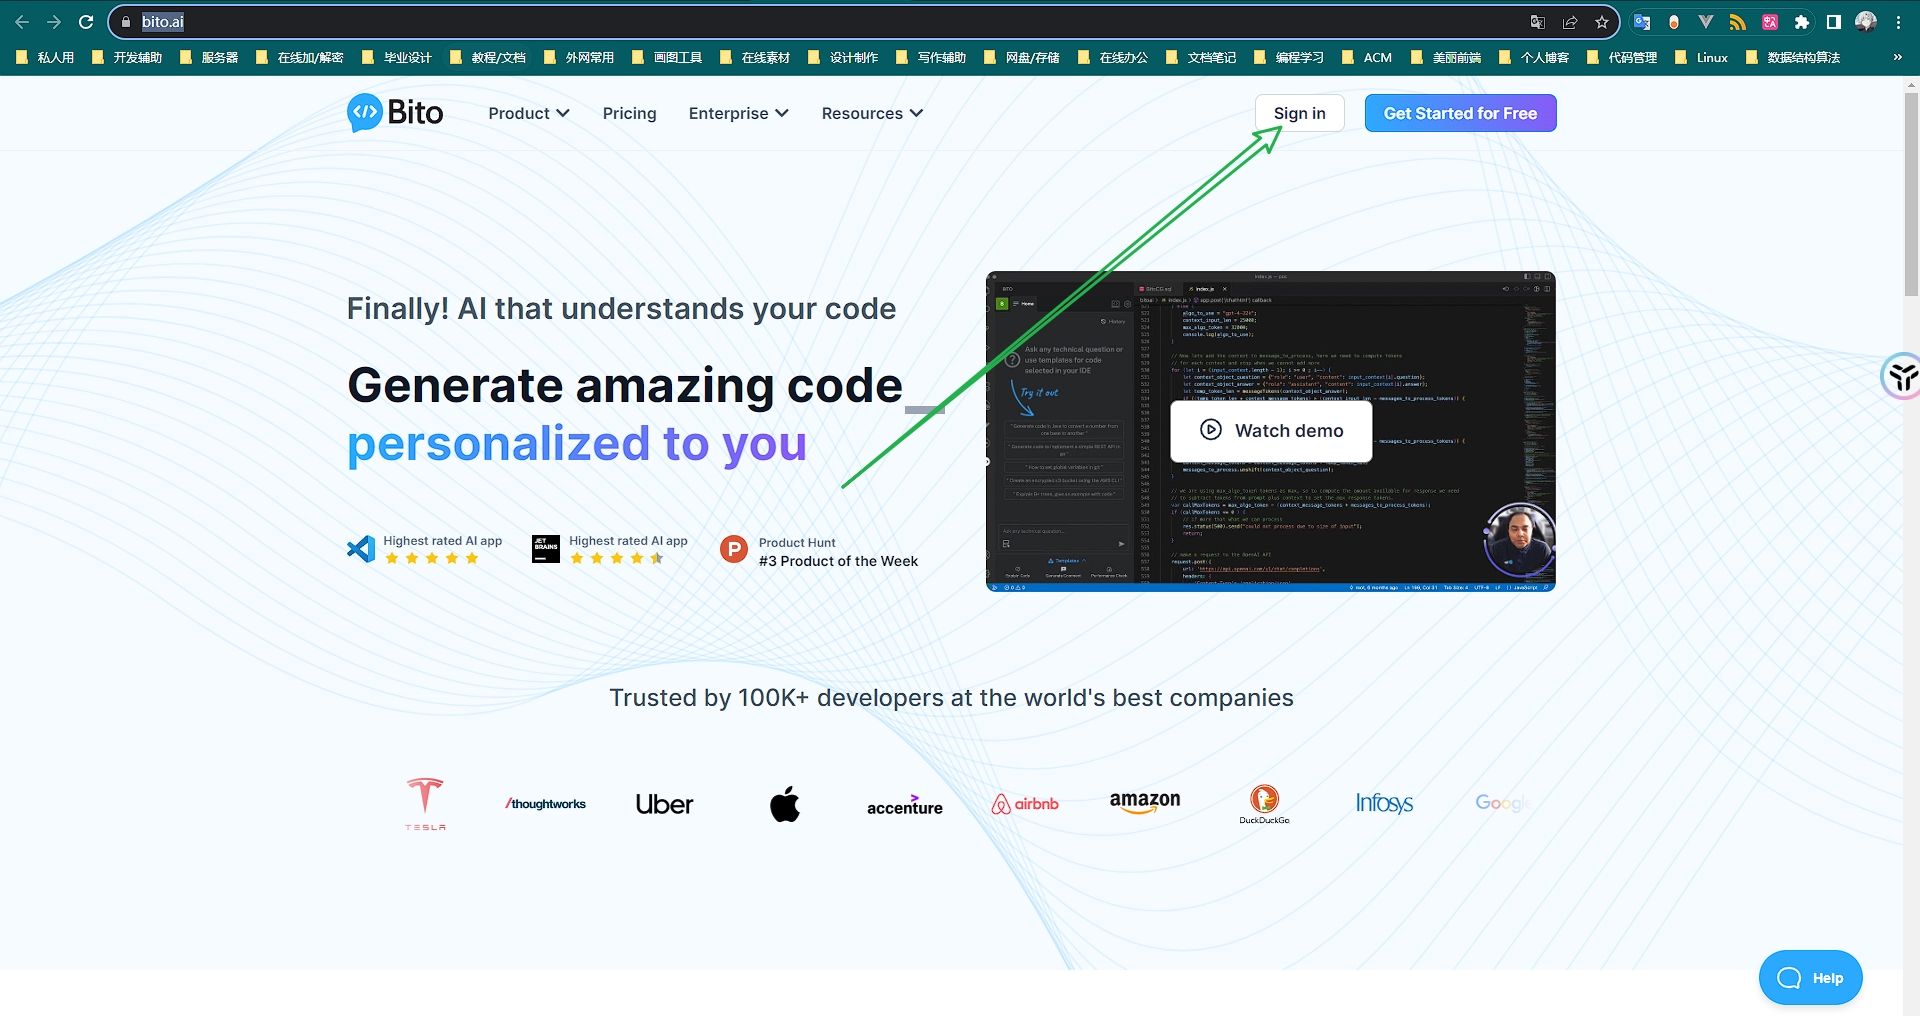
Task: Click the Product Hunt logo icon
Action: [x=734, y=549]
